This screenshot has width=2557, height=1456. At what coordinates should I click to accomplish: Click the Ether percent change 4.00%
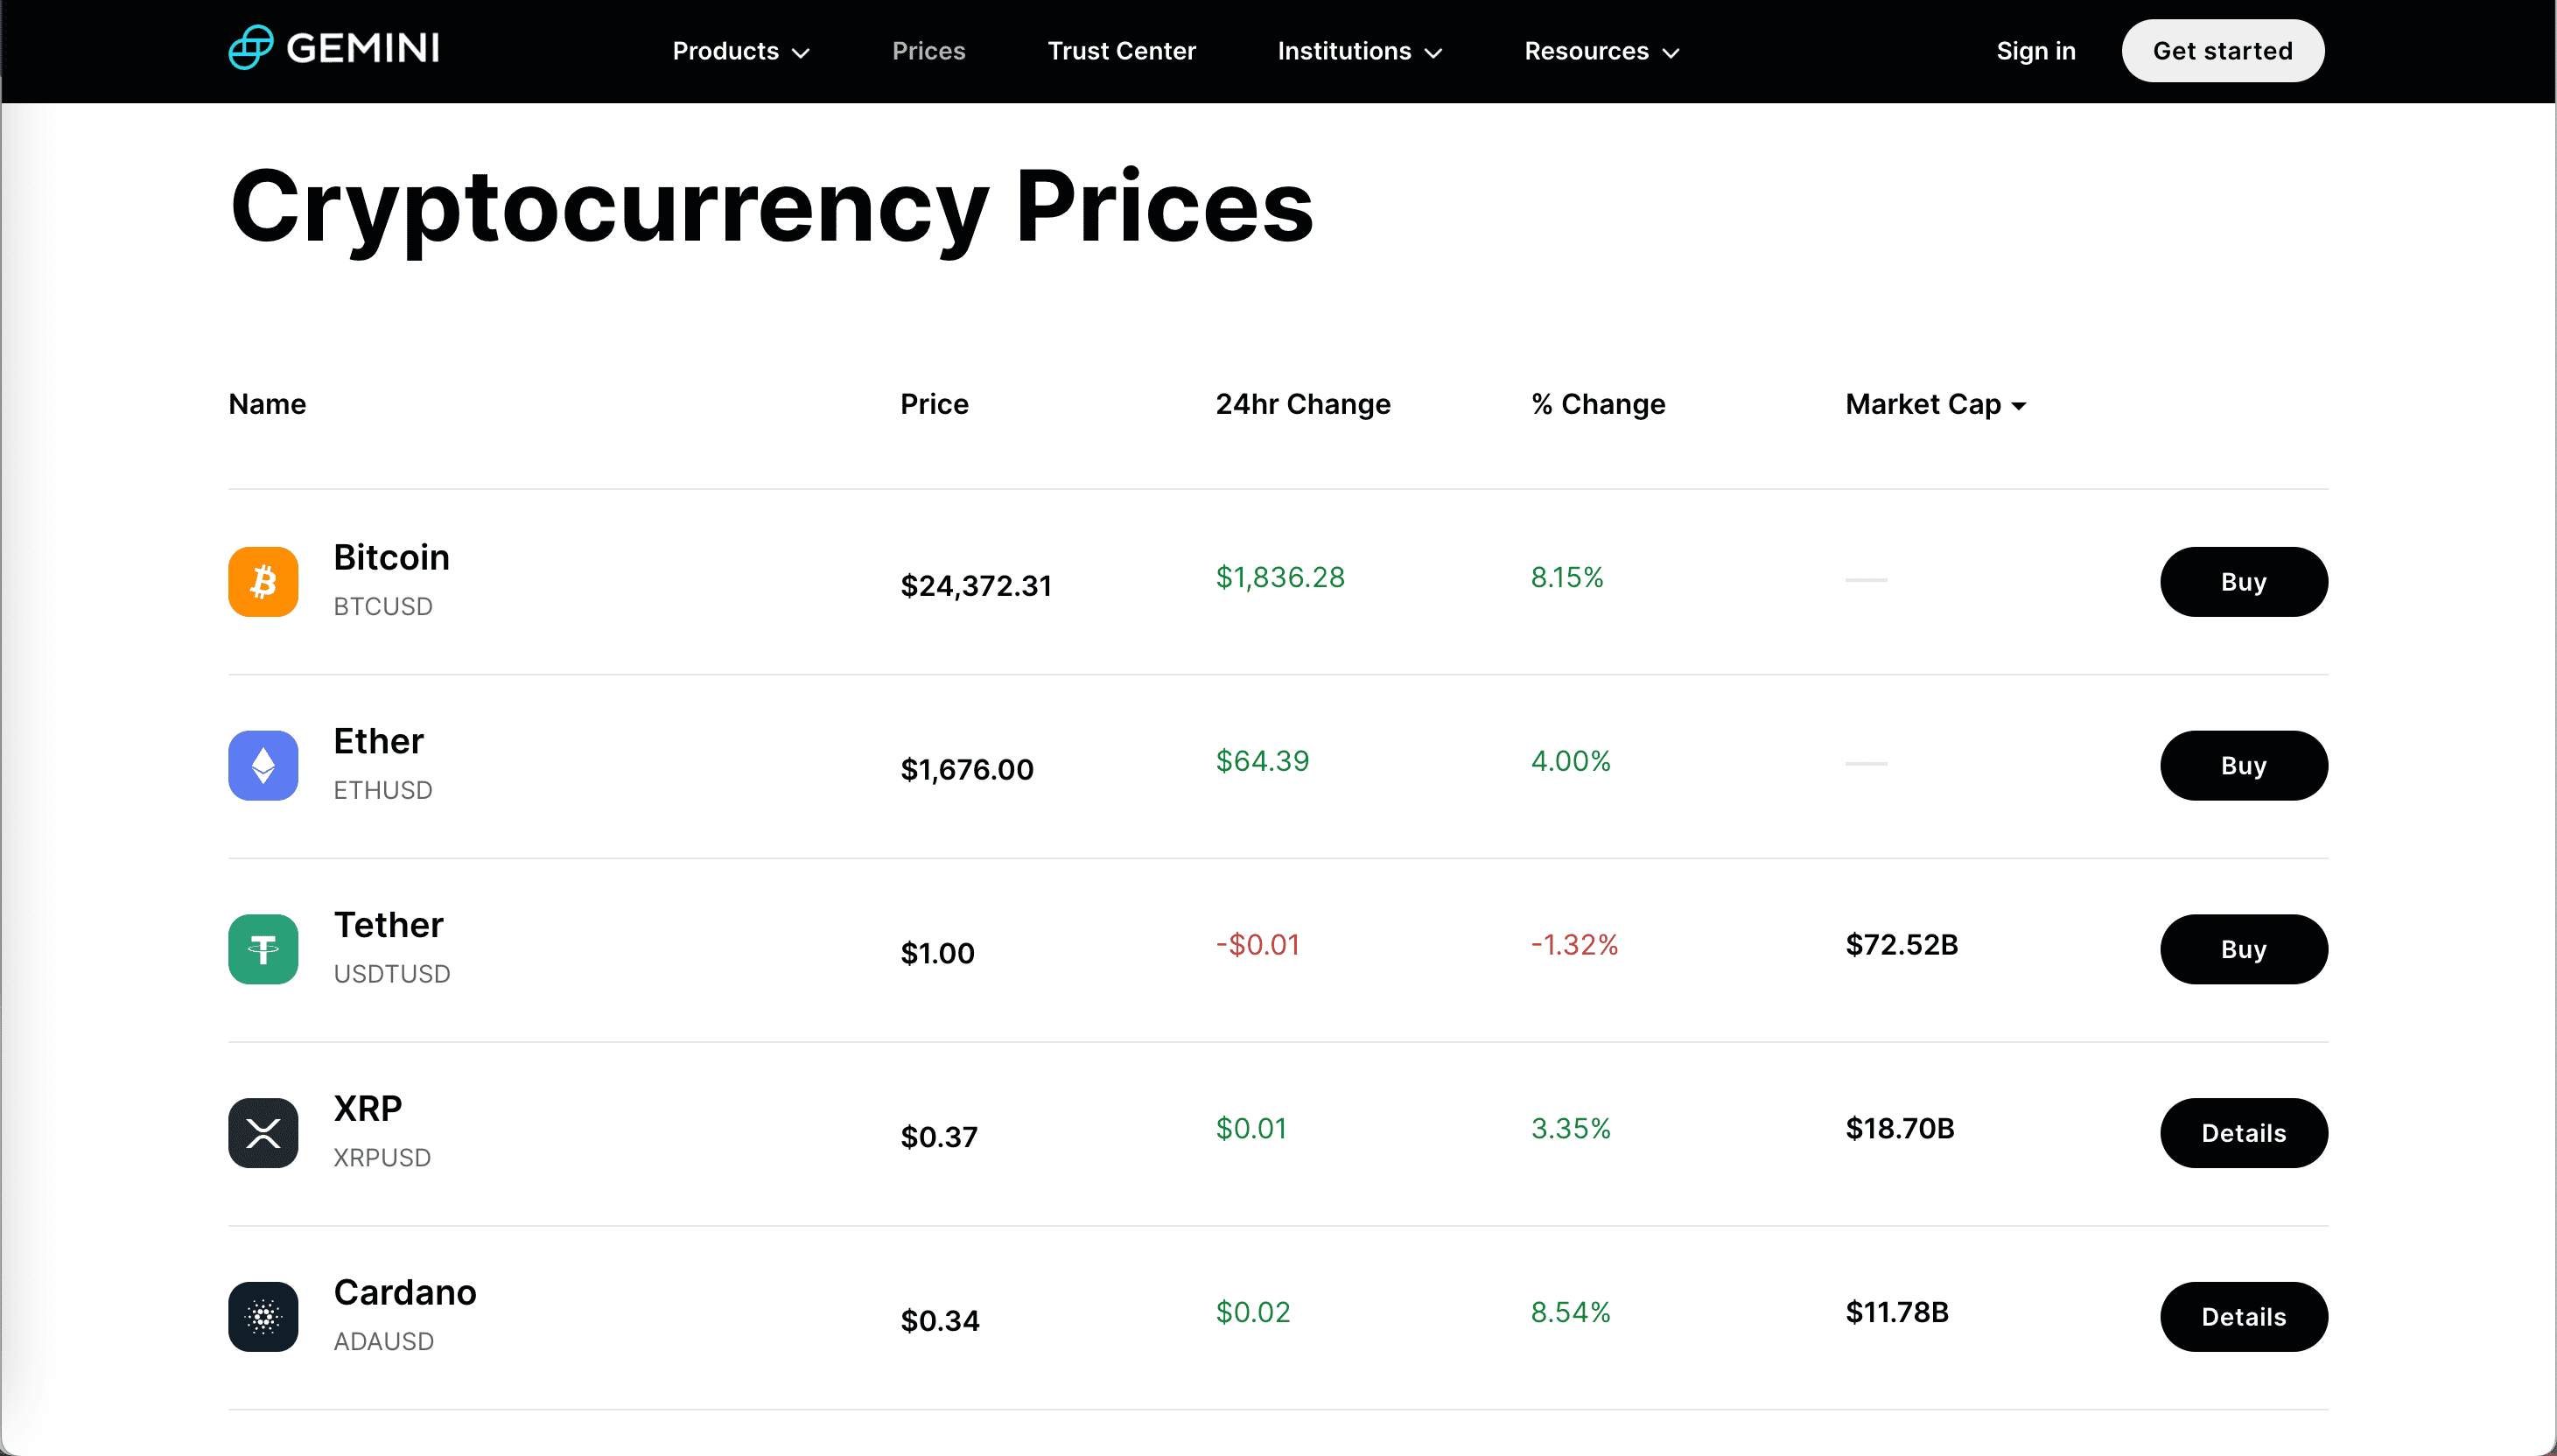click(x=1570, y=761)
